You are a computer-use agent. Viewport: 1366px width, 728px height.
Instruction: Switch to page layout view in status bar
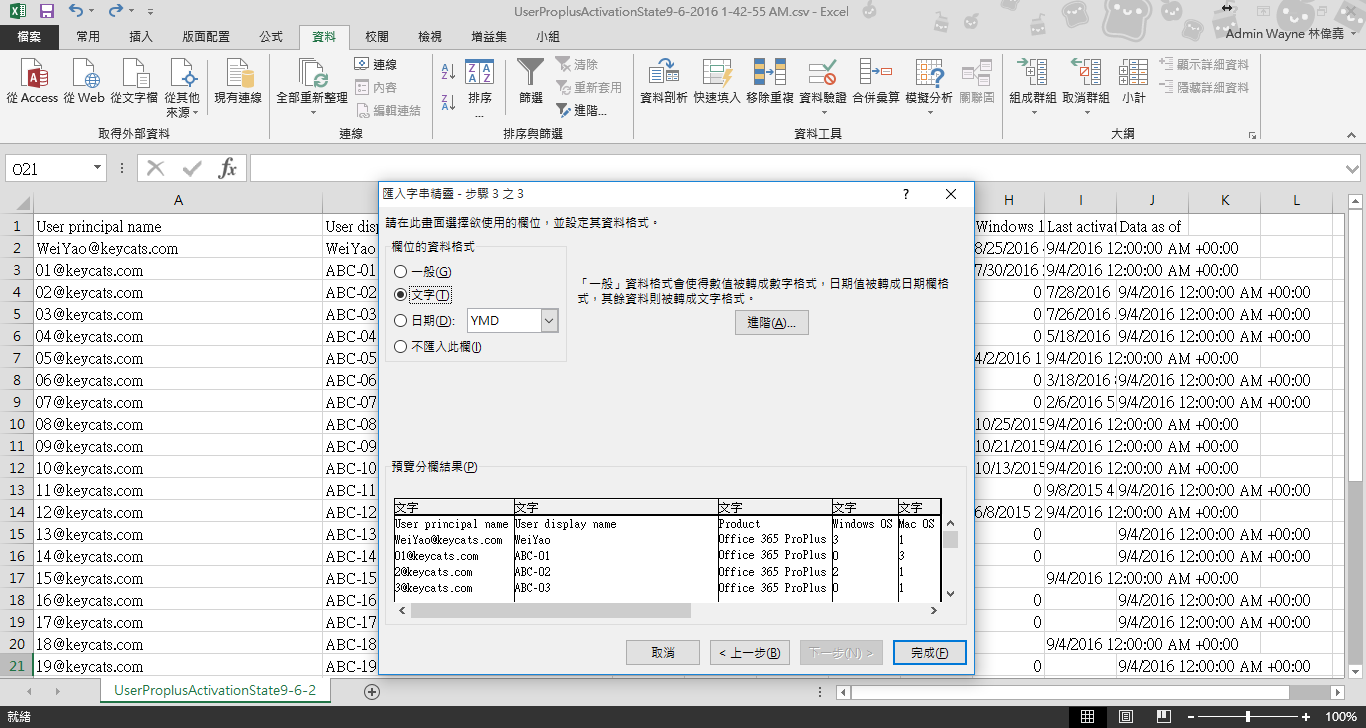coord(1124,717)
